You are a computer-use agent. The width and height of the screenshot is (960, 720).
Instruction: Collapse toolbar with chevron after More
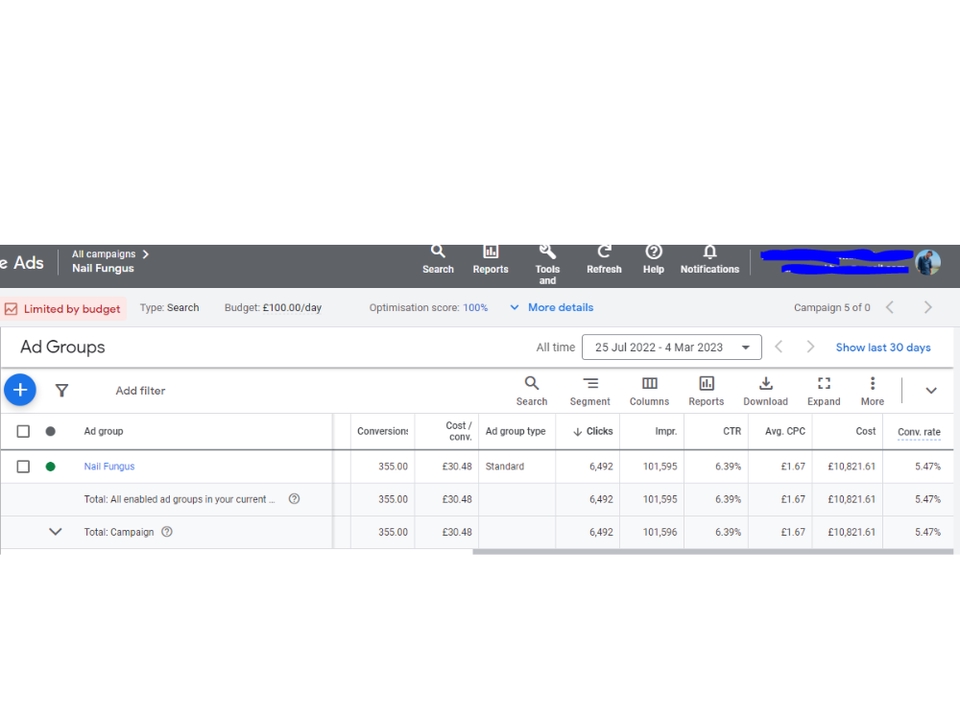tap(931, 391)
